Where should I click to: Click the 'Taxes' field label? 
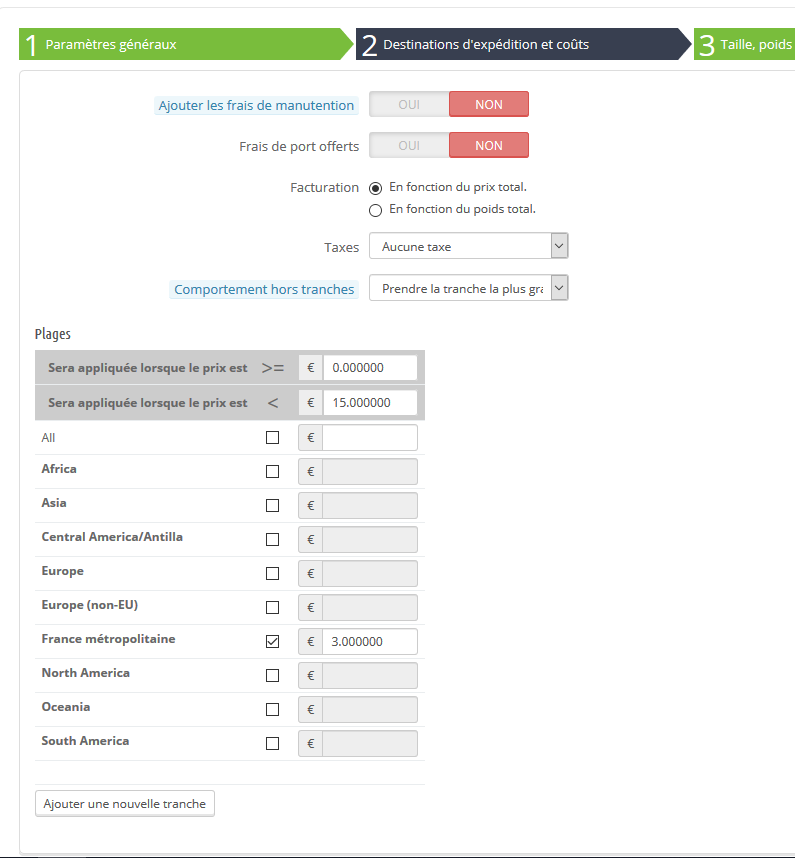pyautogui.click(x=341, y=247)
